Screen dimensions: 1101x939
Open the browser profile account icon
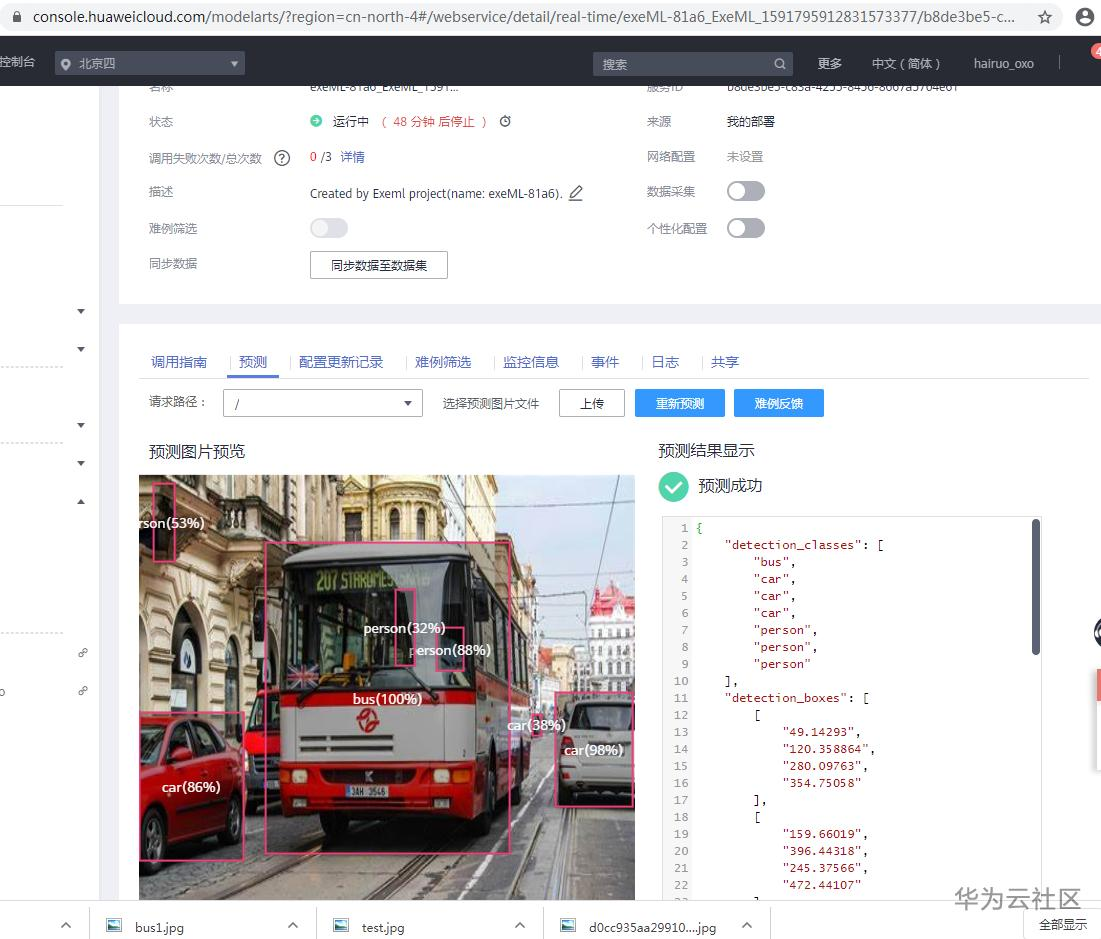[1085, 17]
